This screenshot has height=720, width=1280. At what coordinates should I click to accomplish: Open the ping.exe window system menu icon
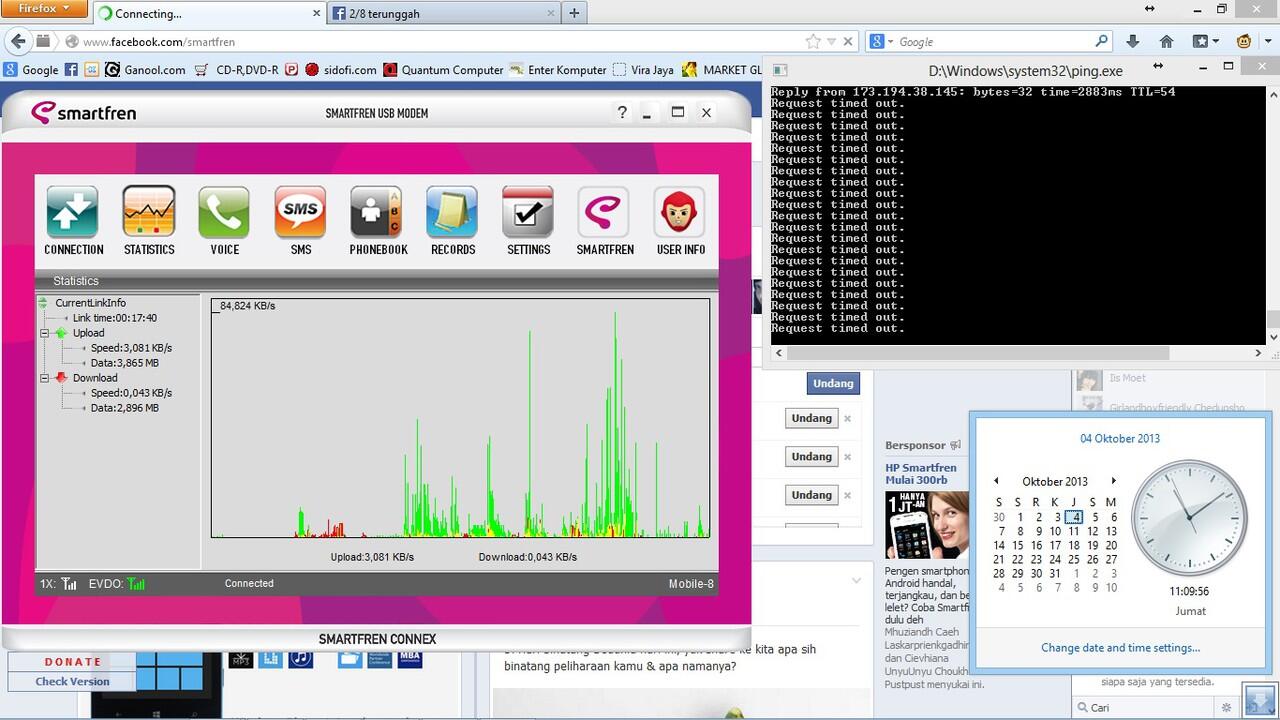tap(780, 70)
